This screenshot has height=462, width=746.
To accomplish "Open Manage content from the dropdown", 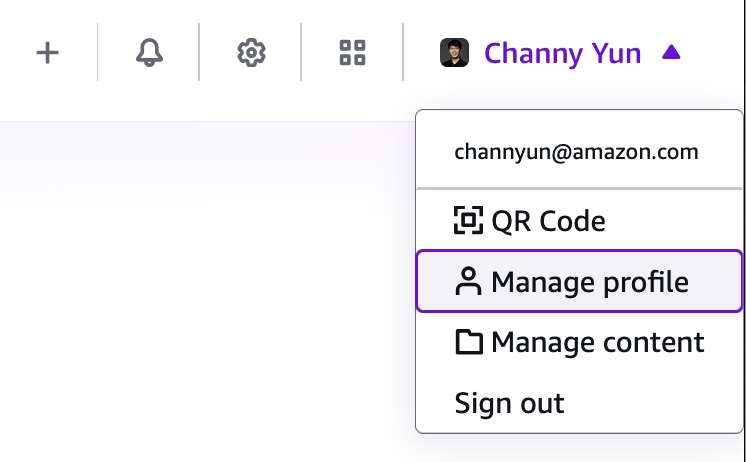I will [x=579, y=342].
